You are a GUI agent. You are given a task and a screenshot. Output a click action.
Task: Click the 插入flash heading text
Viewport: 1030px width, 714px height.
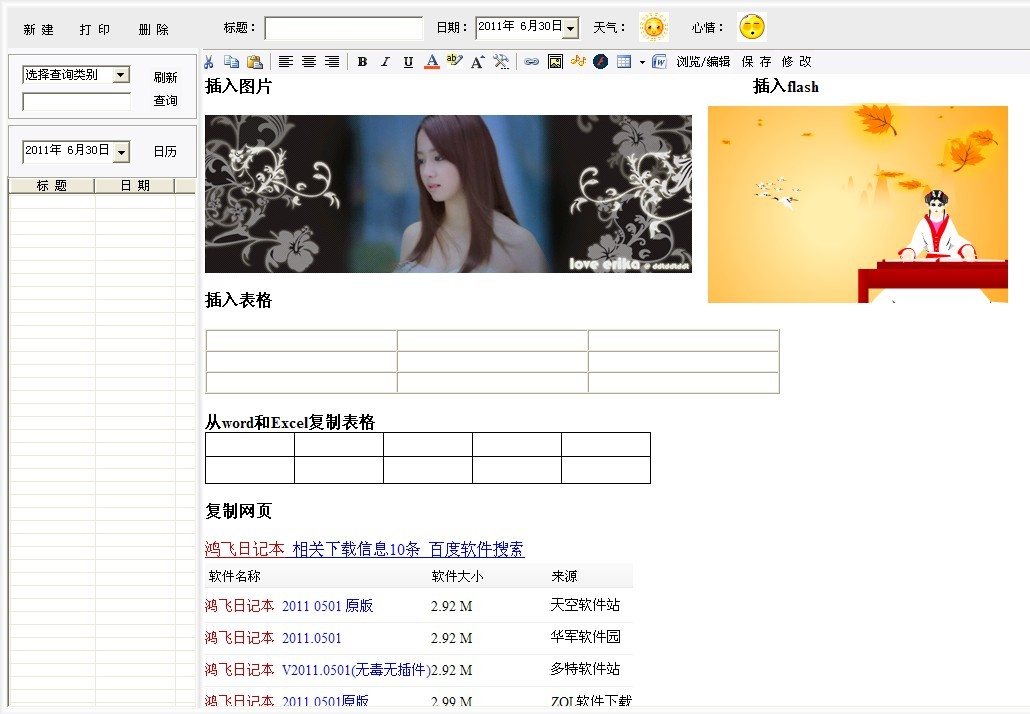pyautogui.click(x=786, y=86)
